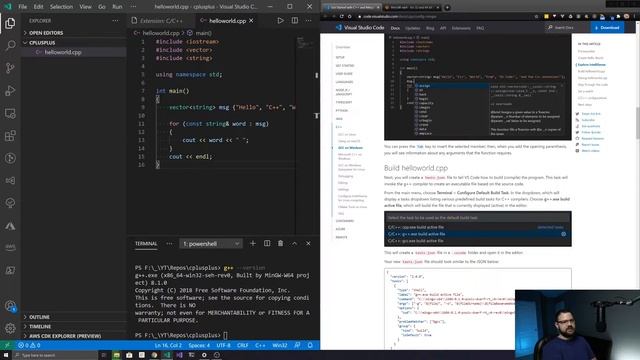Open the Selection menu
Screen dimensions: 640x360
pos(61,7)
